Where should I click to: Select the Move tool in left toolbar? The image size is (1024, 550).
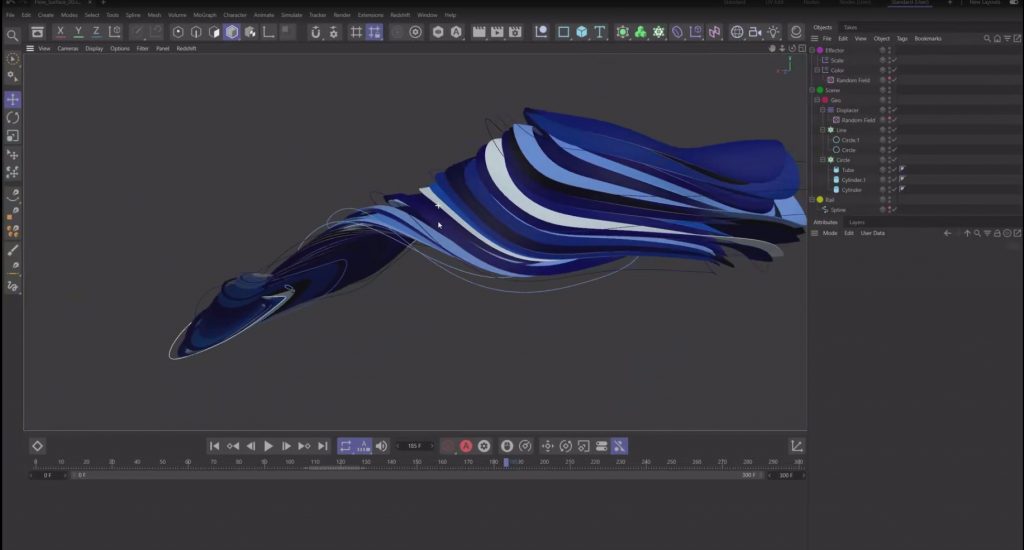pyautogui.click(x=12, y=99)
